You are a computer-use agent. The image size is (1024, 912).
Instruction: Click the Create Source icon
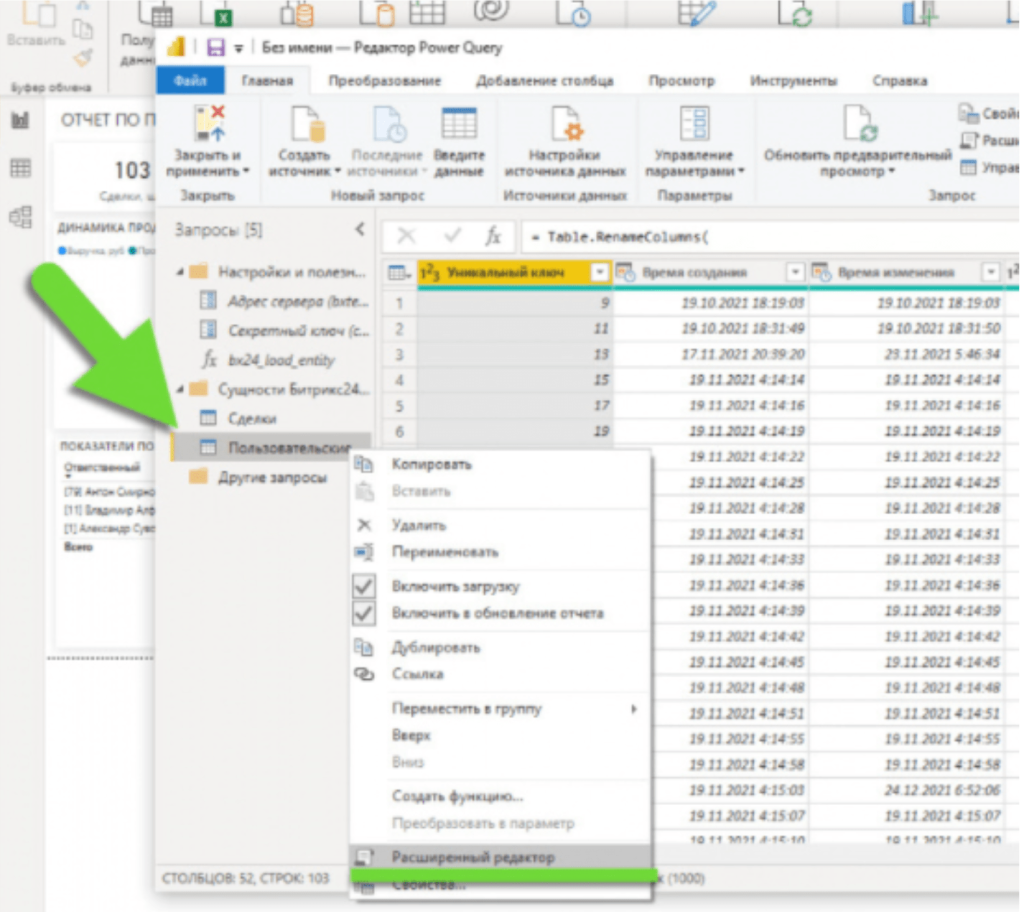point(304,125)
